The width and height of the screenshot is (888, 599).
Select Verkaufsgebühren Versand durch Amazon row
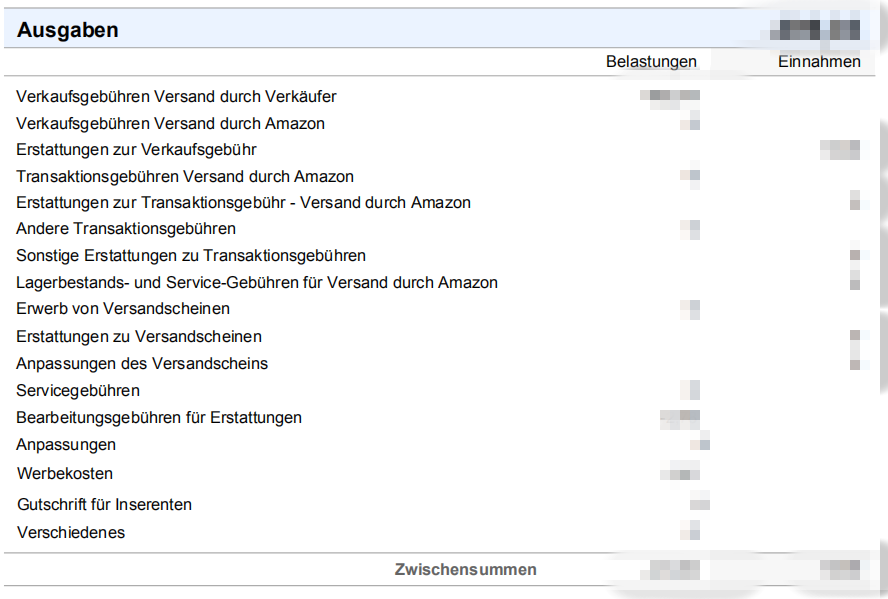[170, 124]
